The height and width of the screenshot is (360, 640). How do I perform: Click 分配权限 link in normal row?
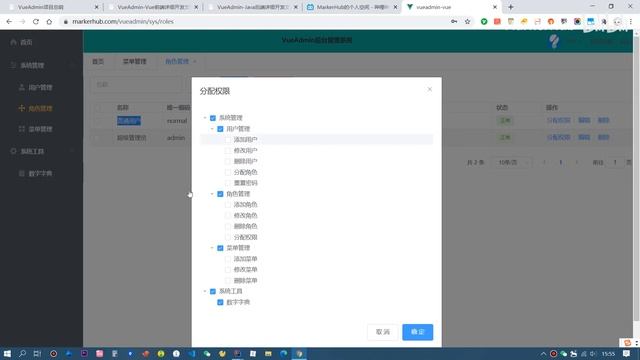[x=558, y=120]
